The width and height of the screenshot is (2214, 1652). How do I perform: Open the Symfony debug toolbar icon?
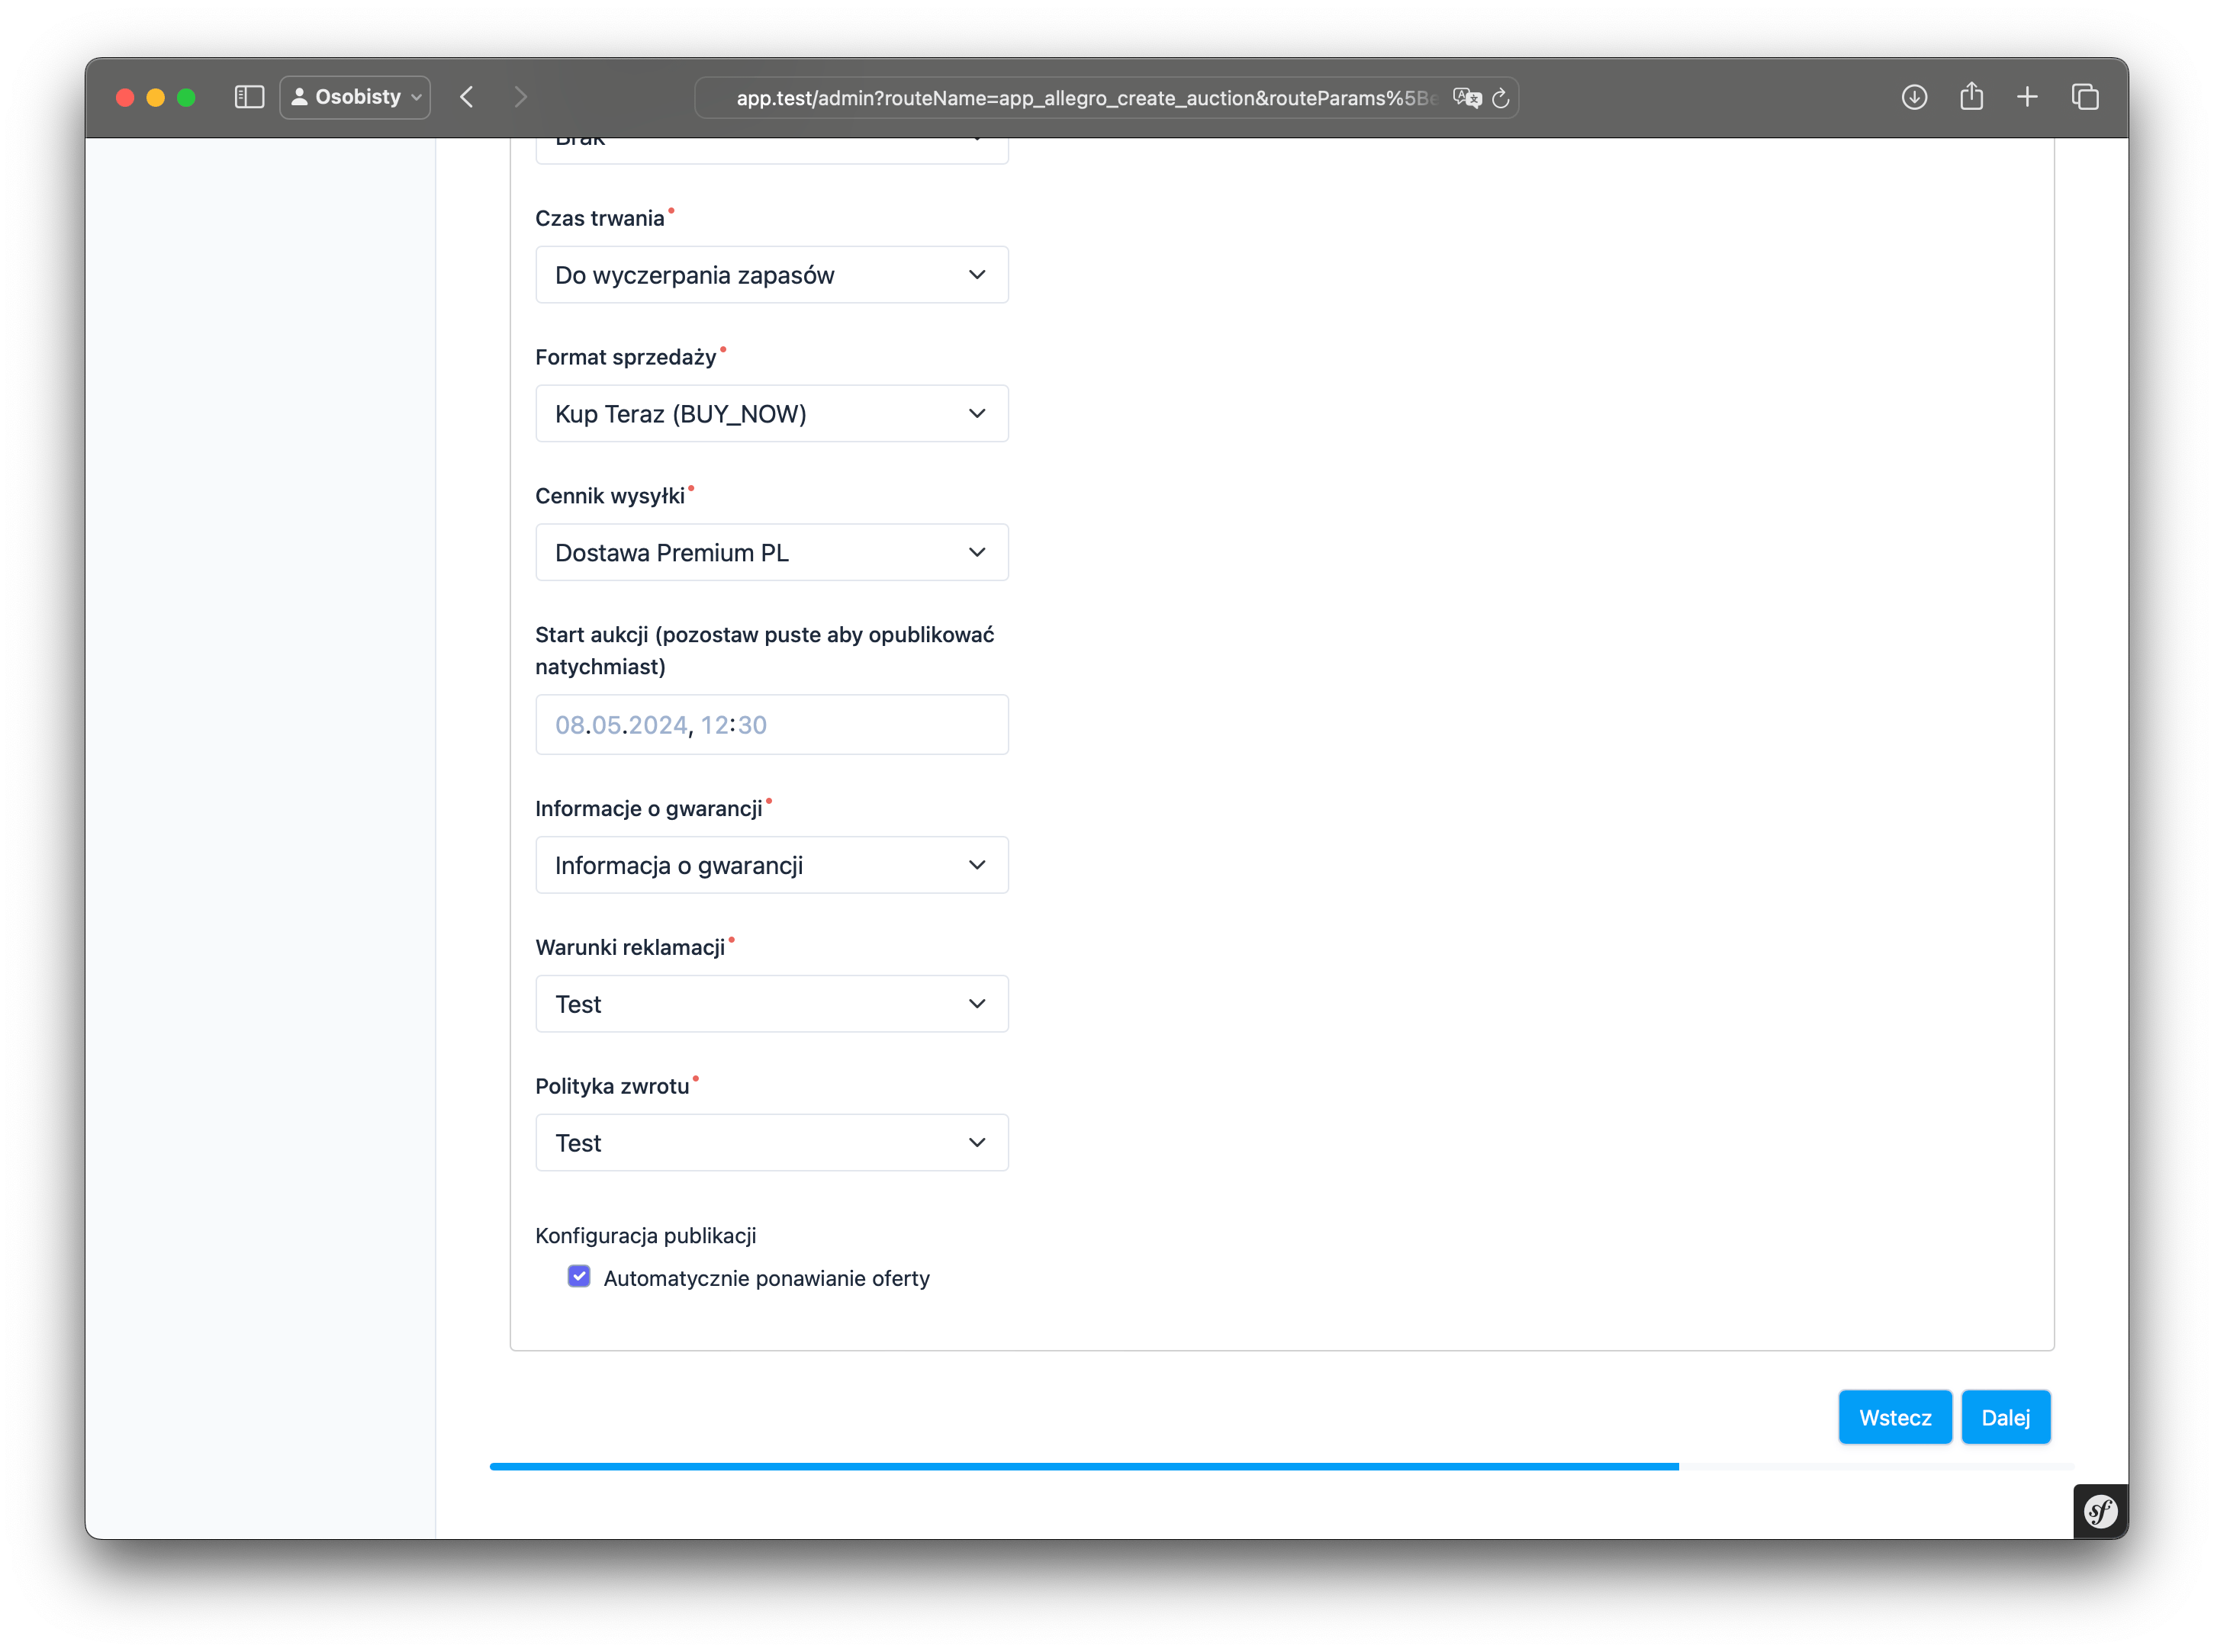pyautogui.click(x=2100, y=1511)
